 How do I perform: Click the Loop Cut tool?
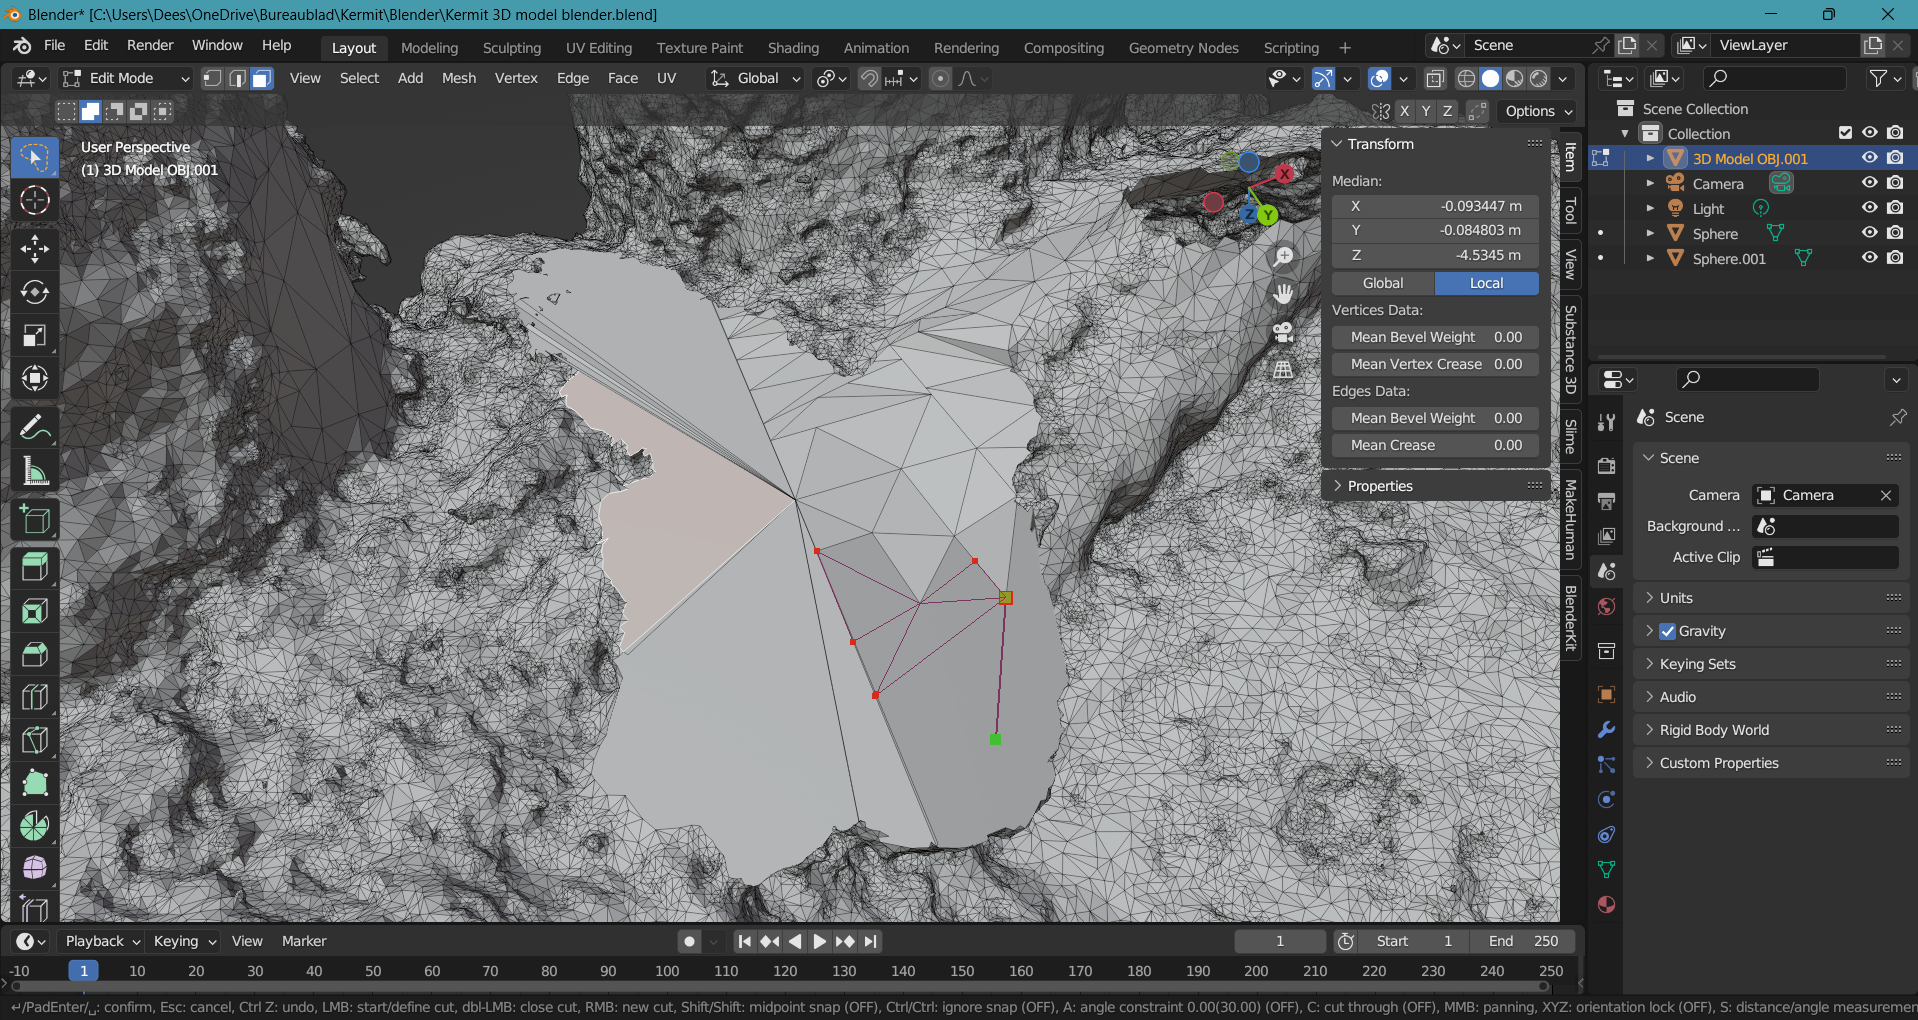[35, 697]
